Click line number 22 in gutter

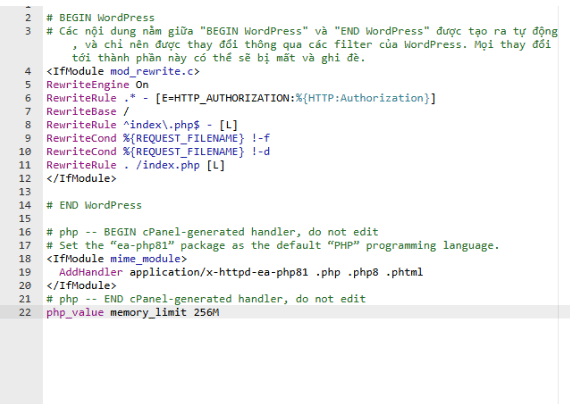[x=25, y=312]
